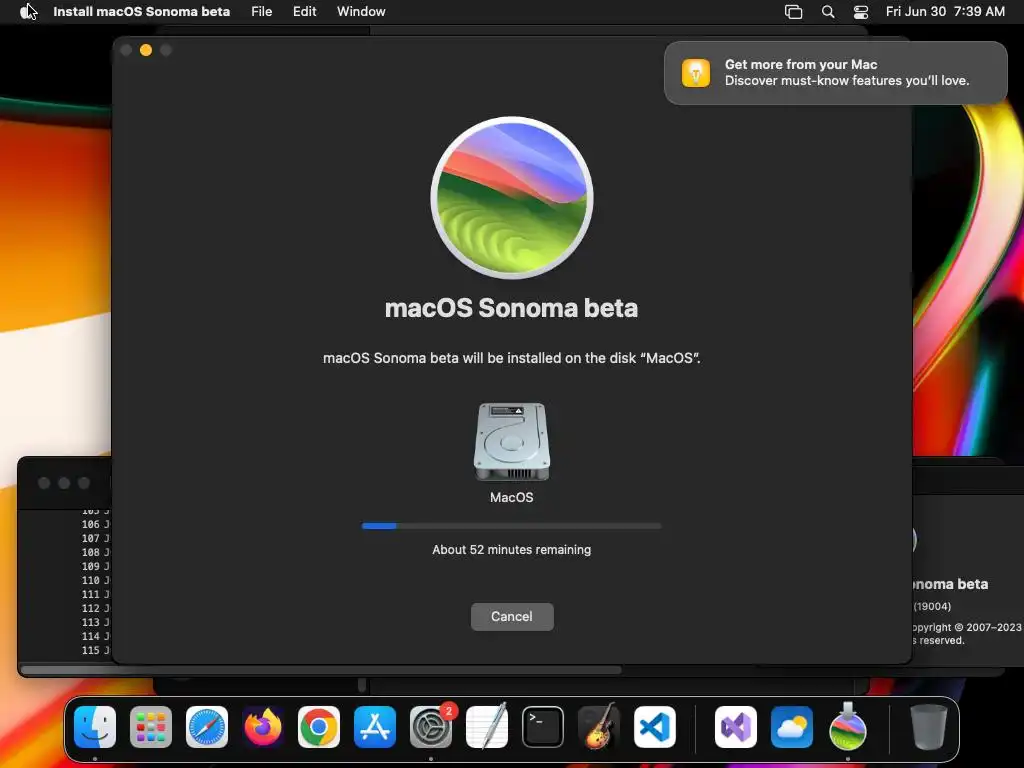Click the macOS Sonoma logo image
Viewport: 1024px width, 768px height.
click(512, 197)
